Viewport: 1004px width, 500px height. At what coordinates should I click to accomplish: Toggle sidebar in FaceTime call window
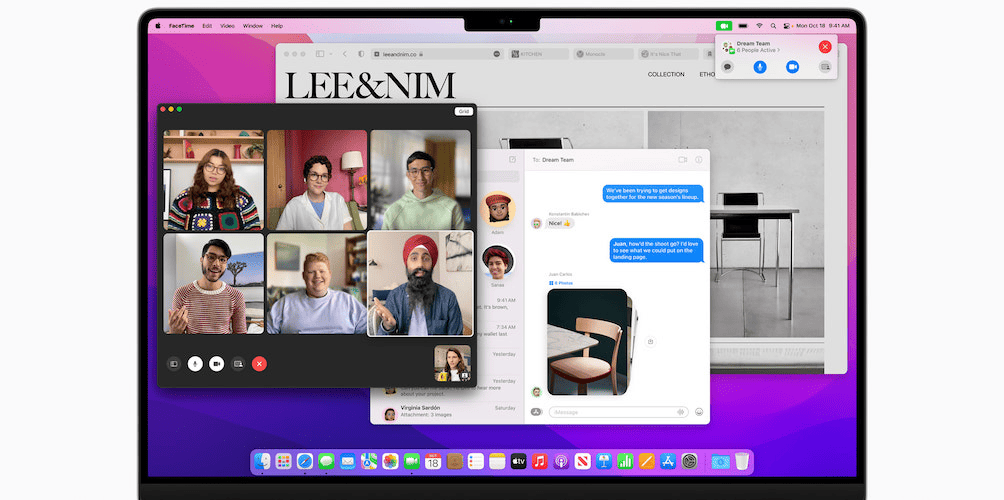172,365
